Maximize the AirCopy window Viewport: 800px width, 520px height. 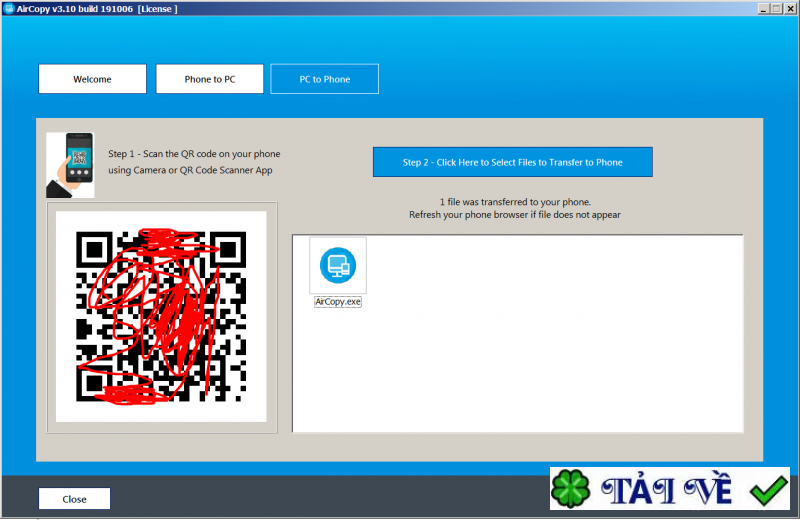(777, 9)
